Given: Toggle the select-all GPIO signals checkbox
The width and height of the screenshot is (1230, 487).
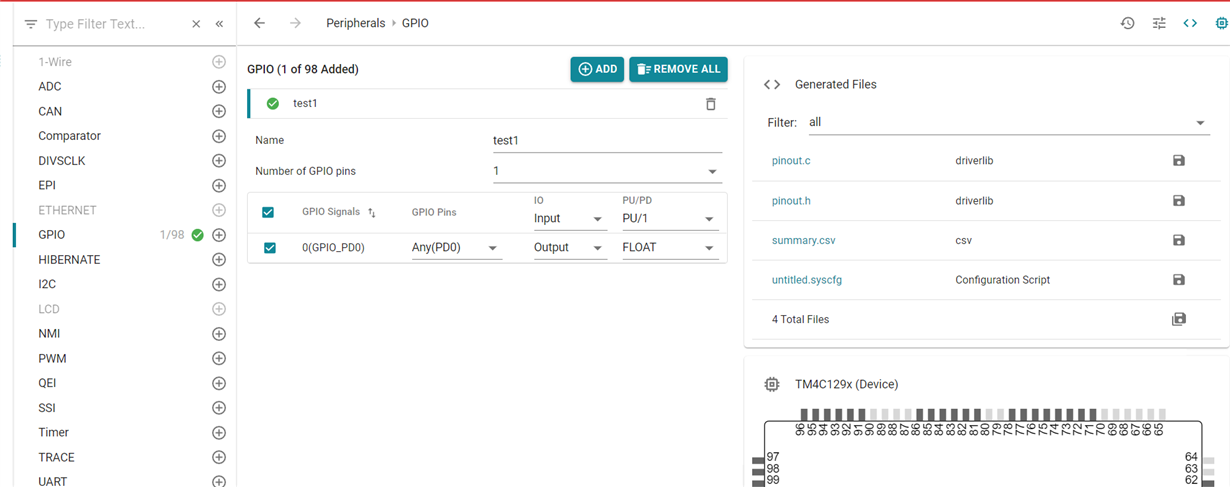Looking at the screenshot, I should pos(268,212).
